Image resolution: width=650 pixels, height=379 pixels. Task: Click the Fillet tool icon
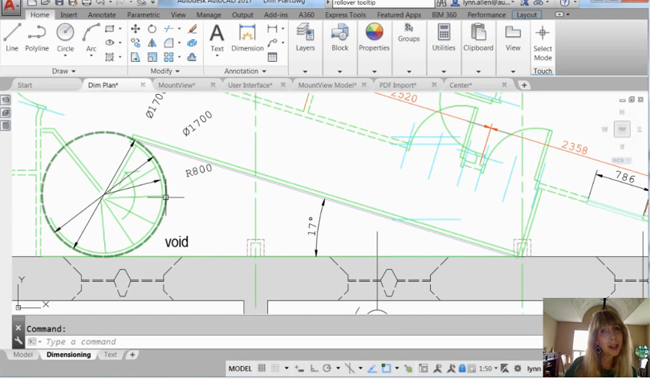[x=169, y=43]
